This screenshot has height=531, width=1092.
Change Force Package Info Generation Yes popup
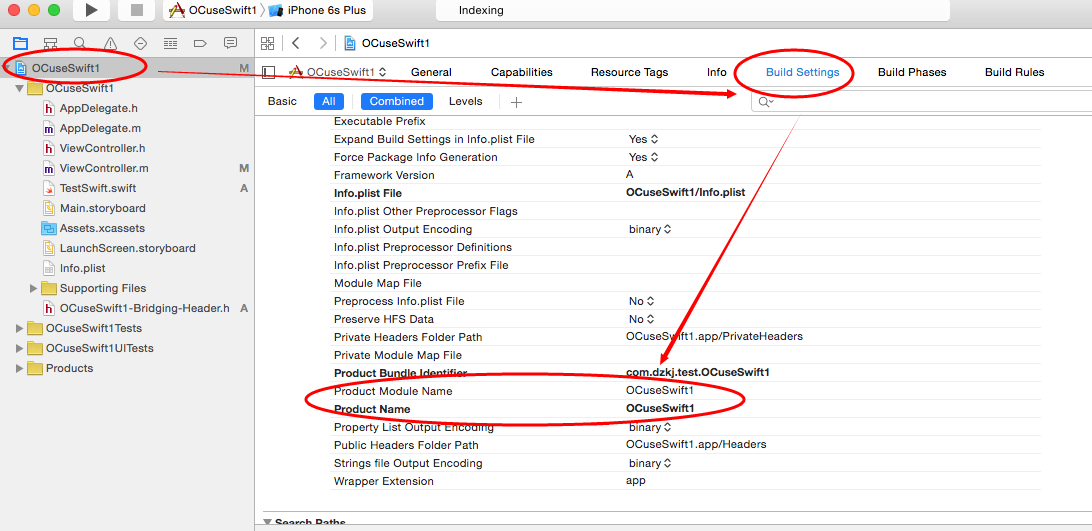coord(644,157)
